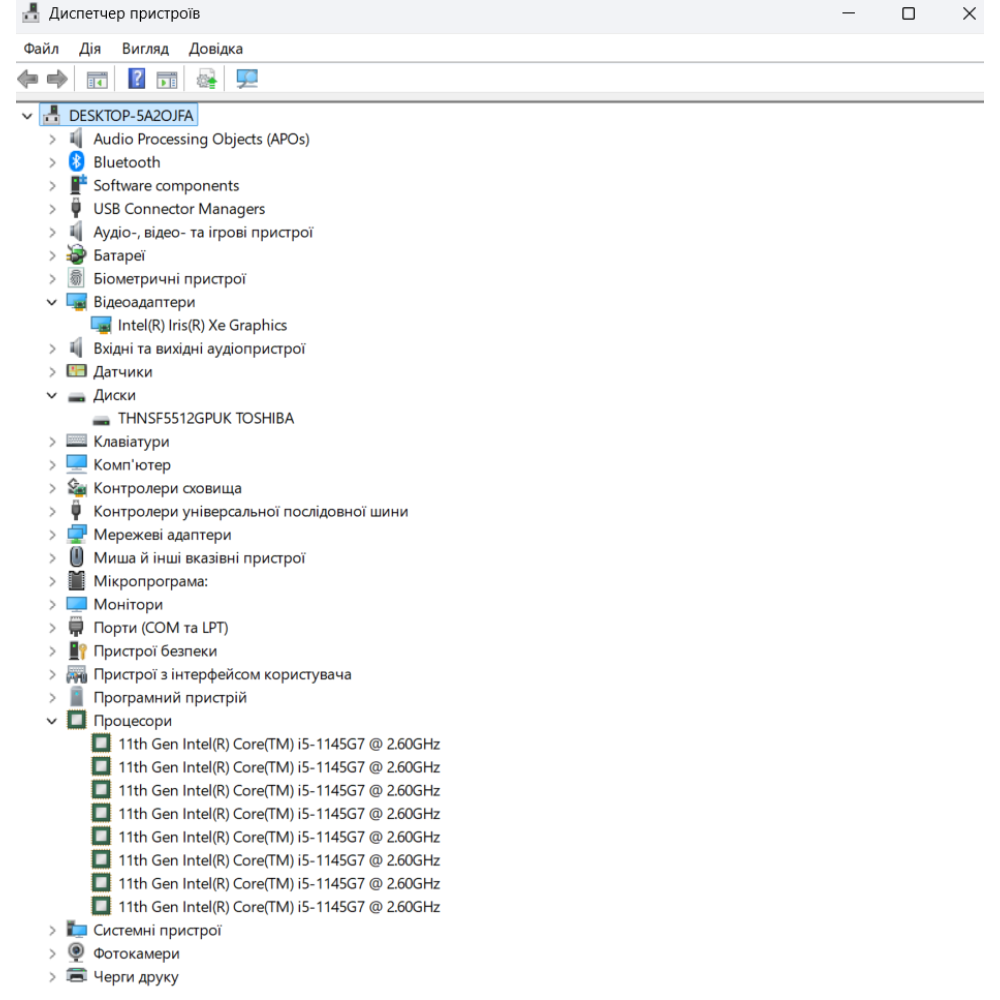Collapse the Відеоадаптери category
Image resolution: width=1000 pixels, height=1000 pixels.
coord(52,302)
